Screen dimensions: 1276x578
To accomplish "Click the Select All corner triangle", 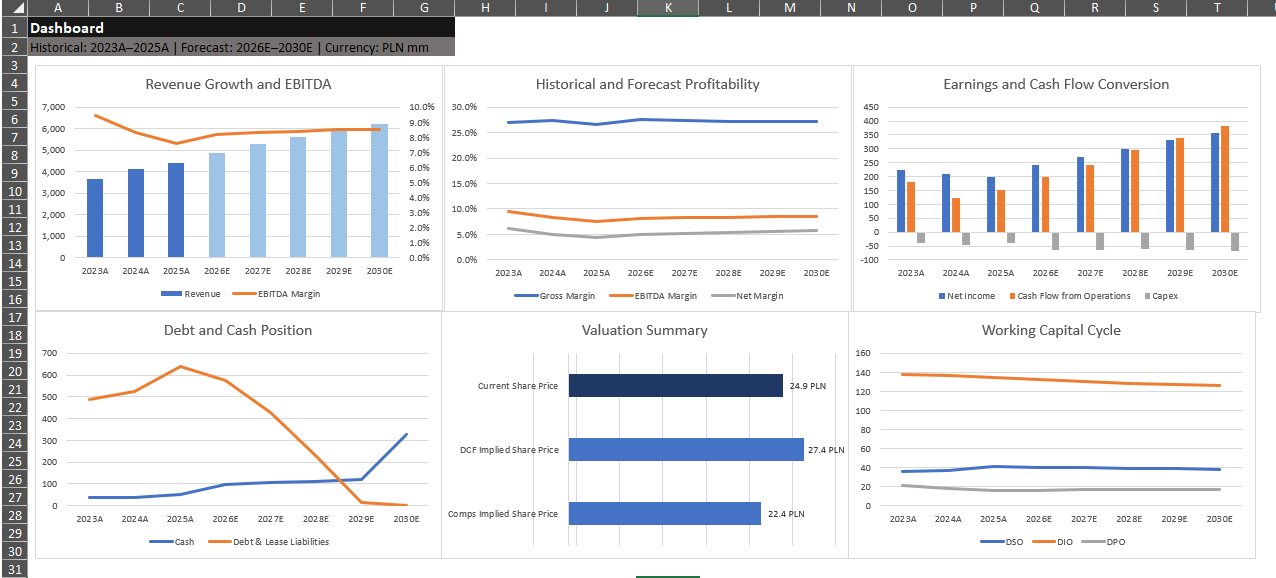I will point(14,8).
